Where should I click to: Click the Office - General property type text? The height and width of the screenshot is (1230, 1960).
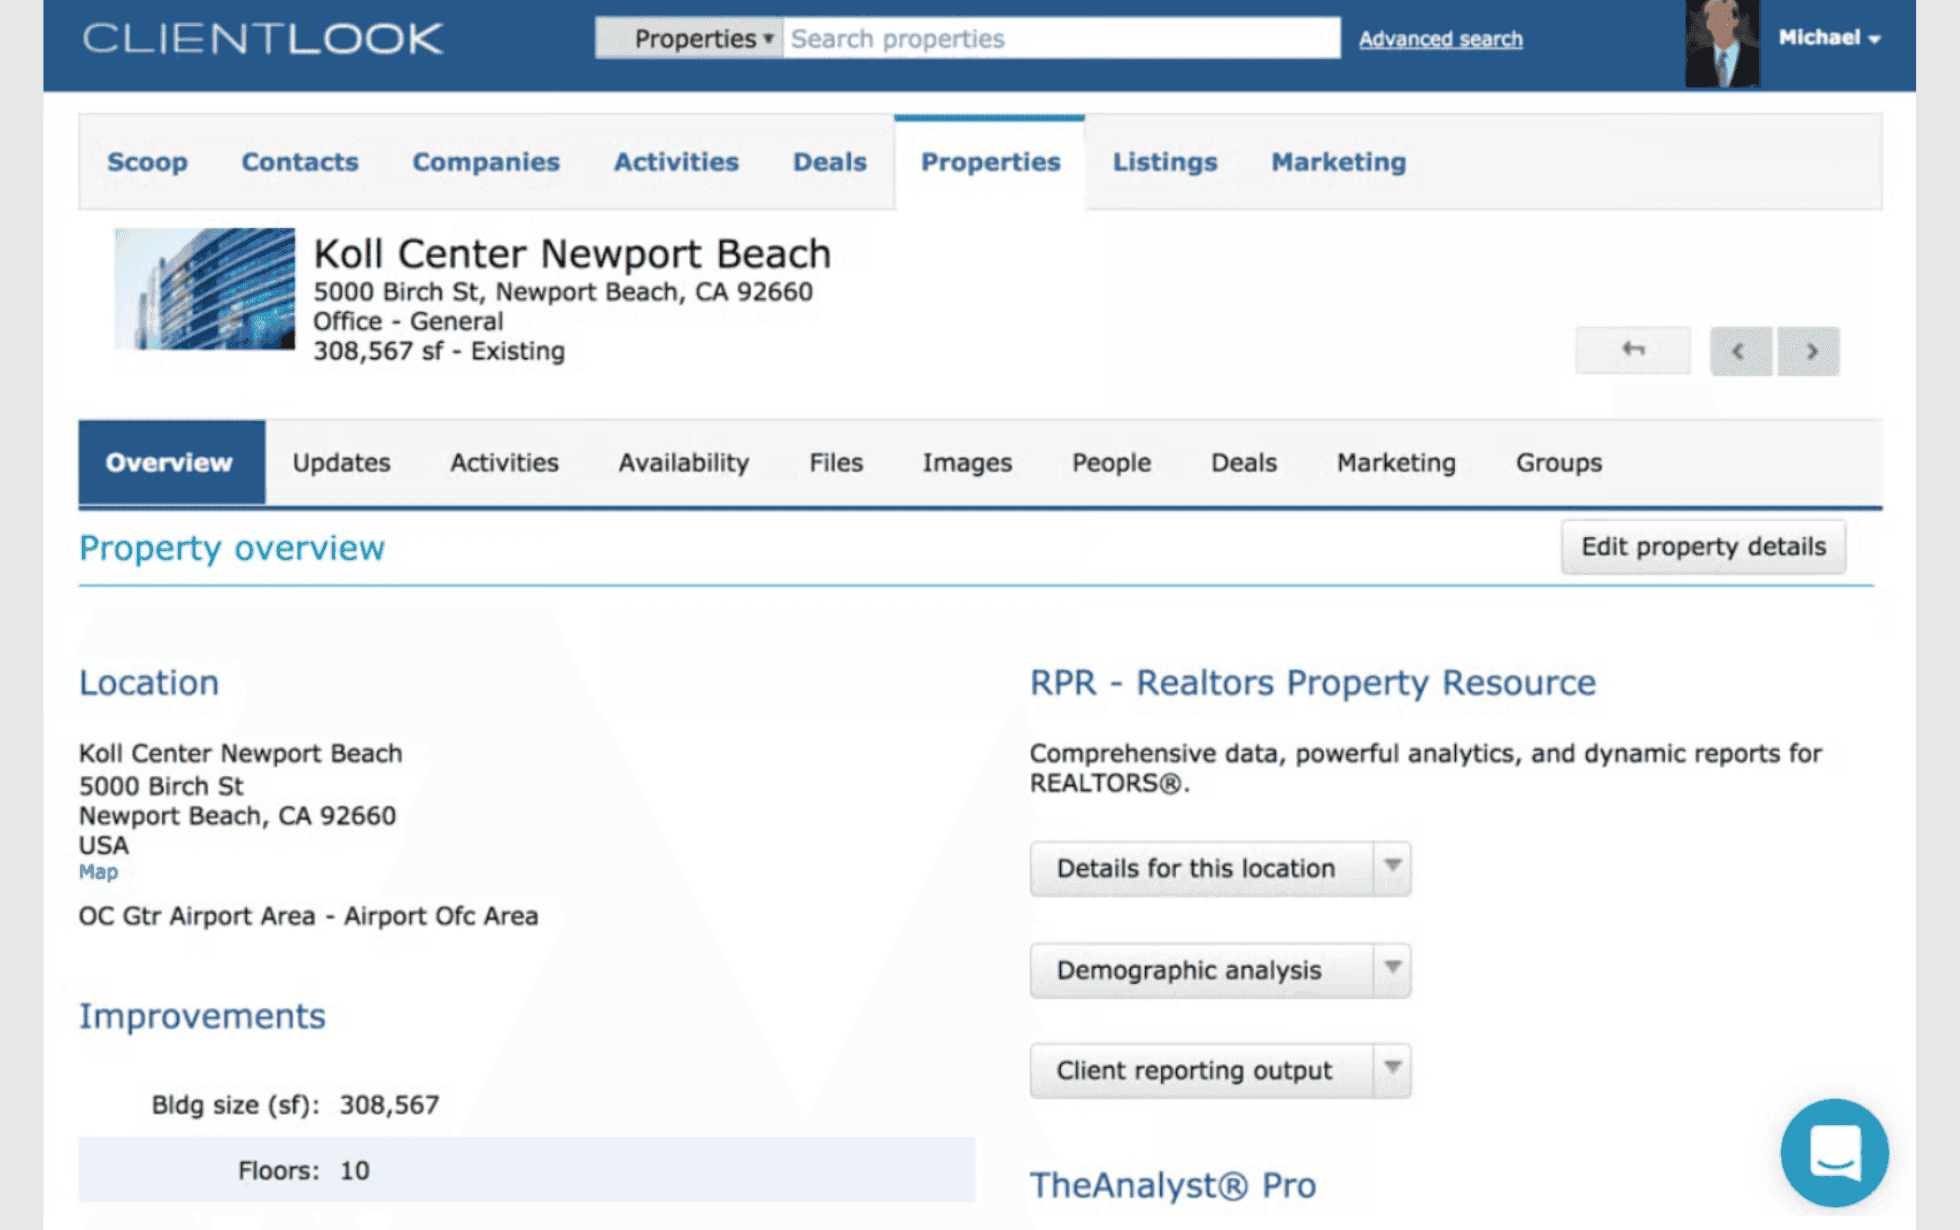pos(408,321)
